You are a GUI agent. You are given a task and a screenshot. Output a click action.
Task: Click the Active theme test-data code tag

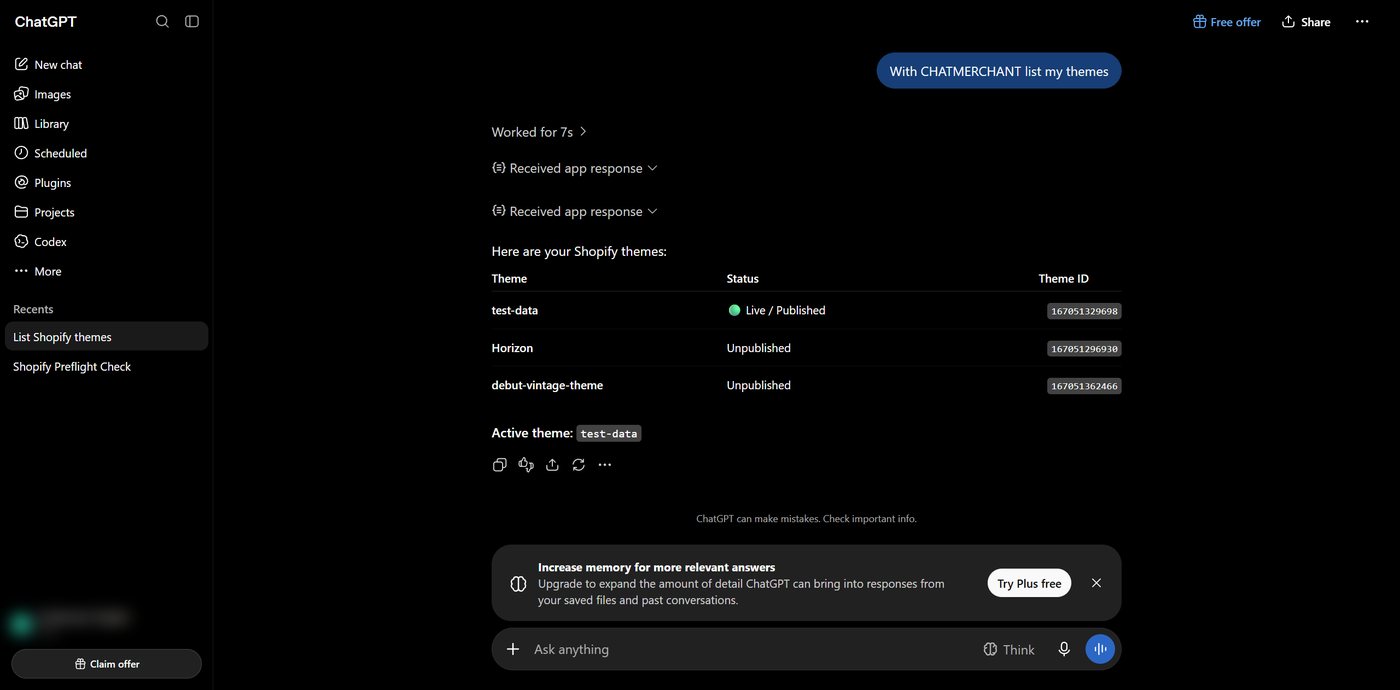point(609,434)
